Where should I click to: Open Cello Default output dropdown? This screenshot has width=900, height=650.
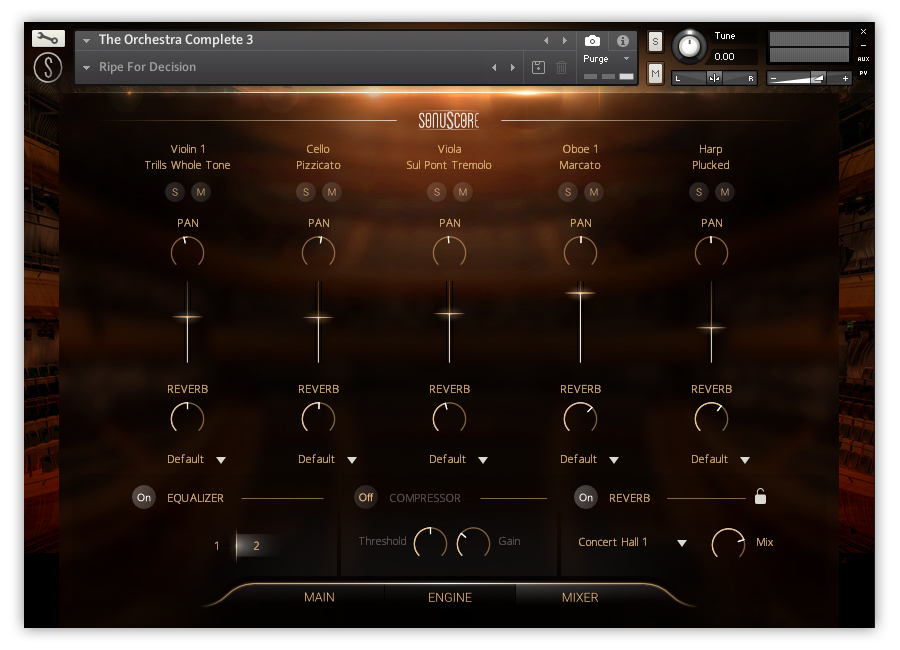coord(328,459)
